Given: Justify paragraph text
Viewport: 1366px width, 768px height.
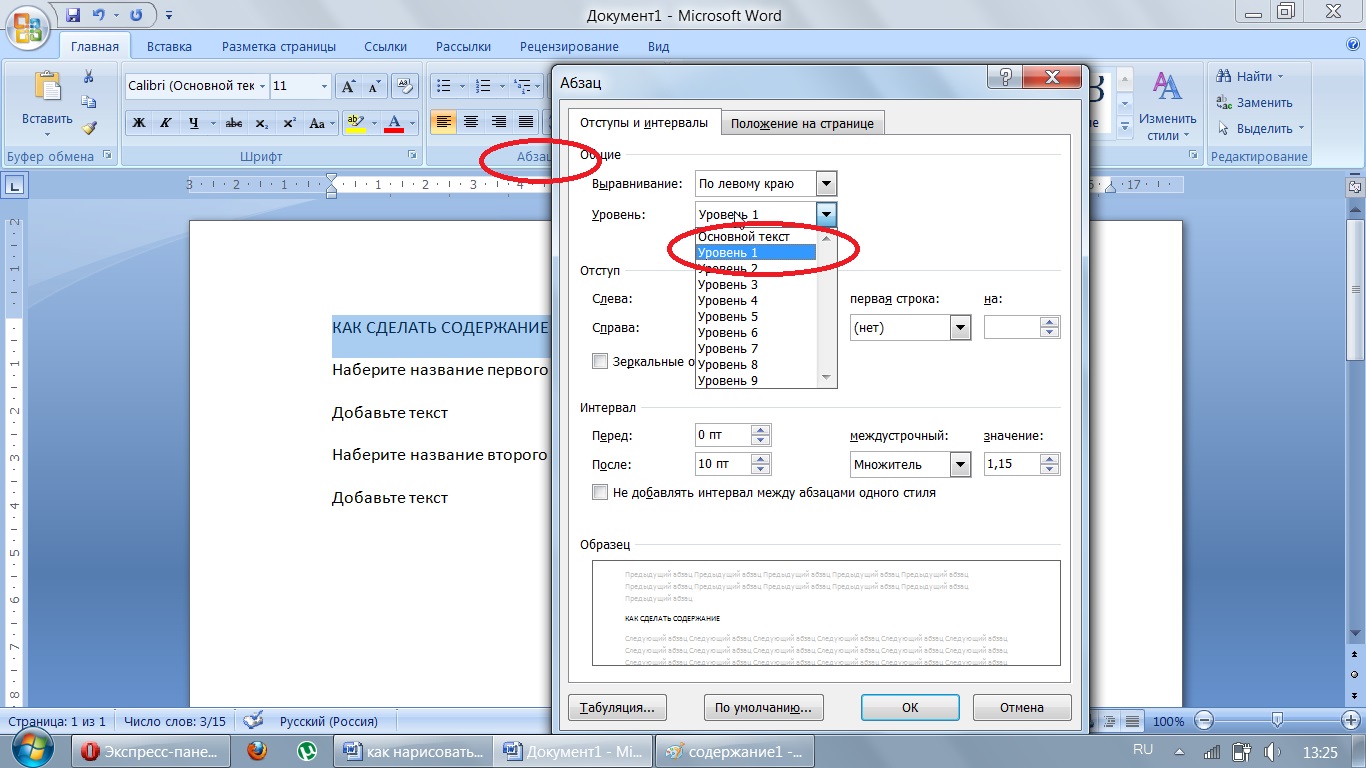Looking at the screenshot, I should tap(525, 123).
